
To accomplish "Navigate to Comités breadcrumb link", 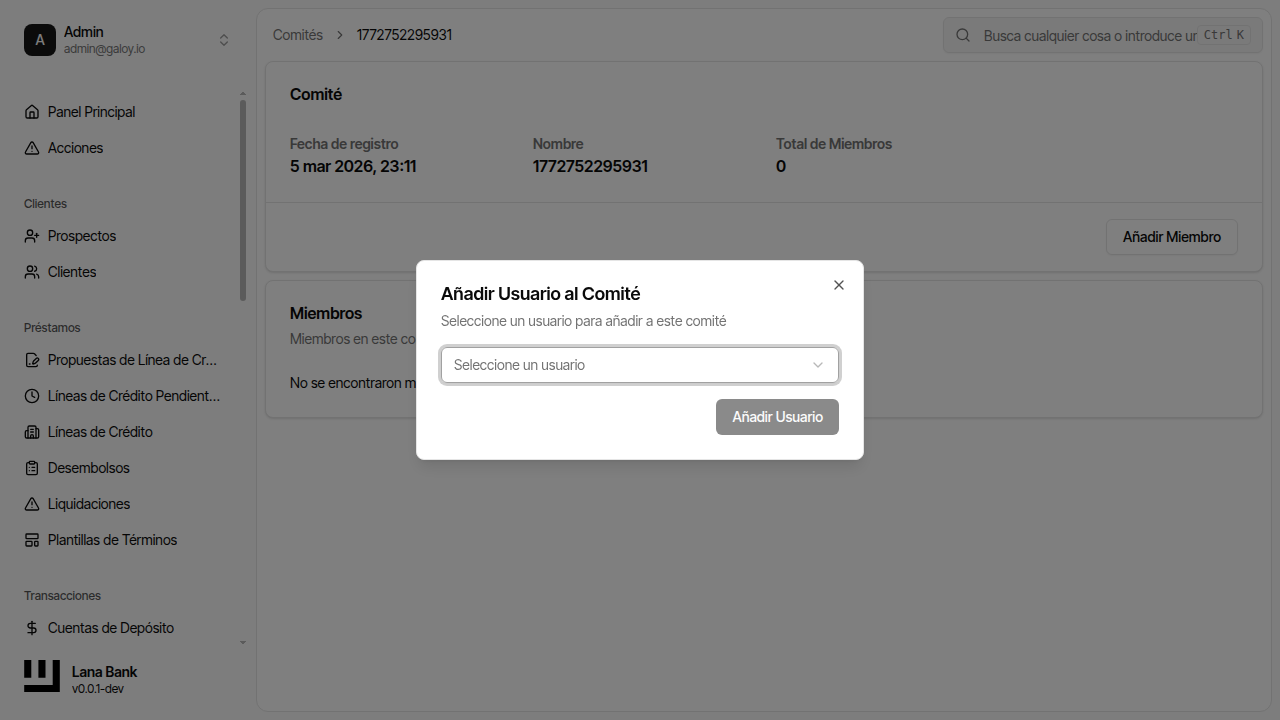I will click(298, 35).
